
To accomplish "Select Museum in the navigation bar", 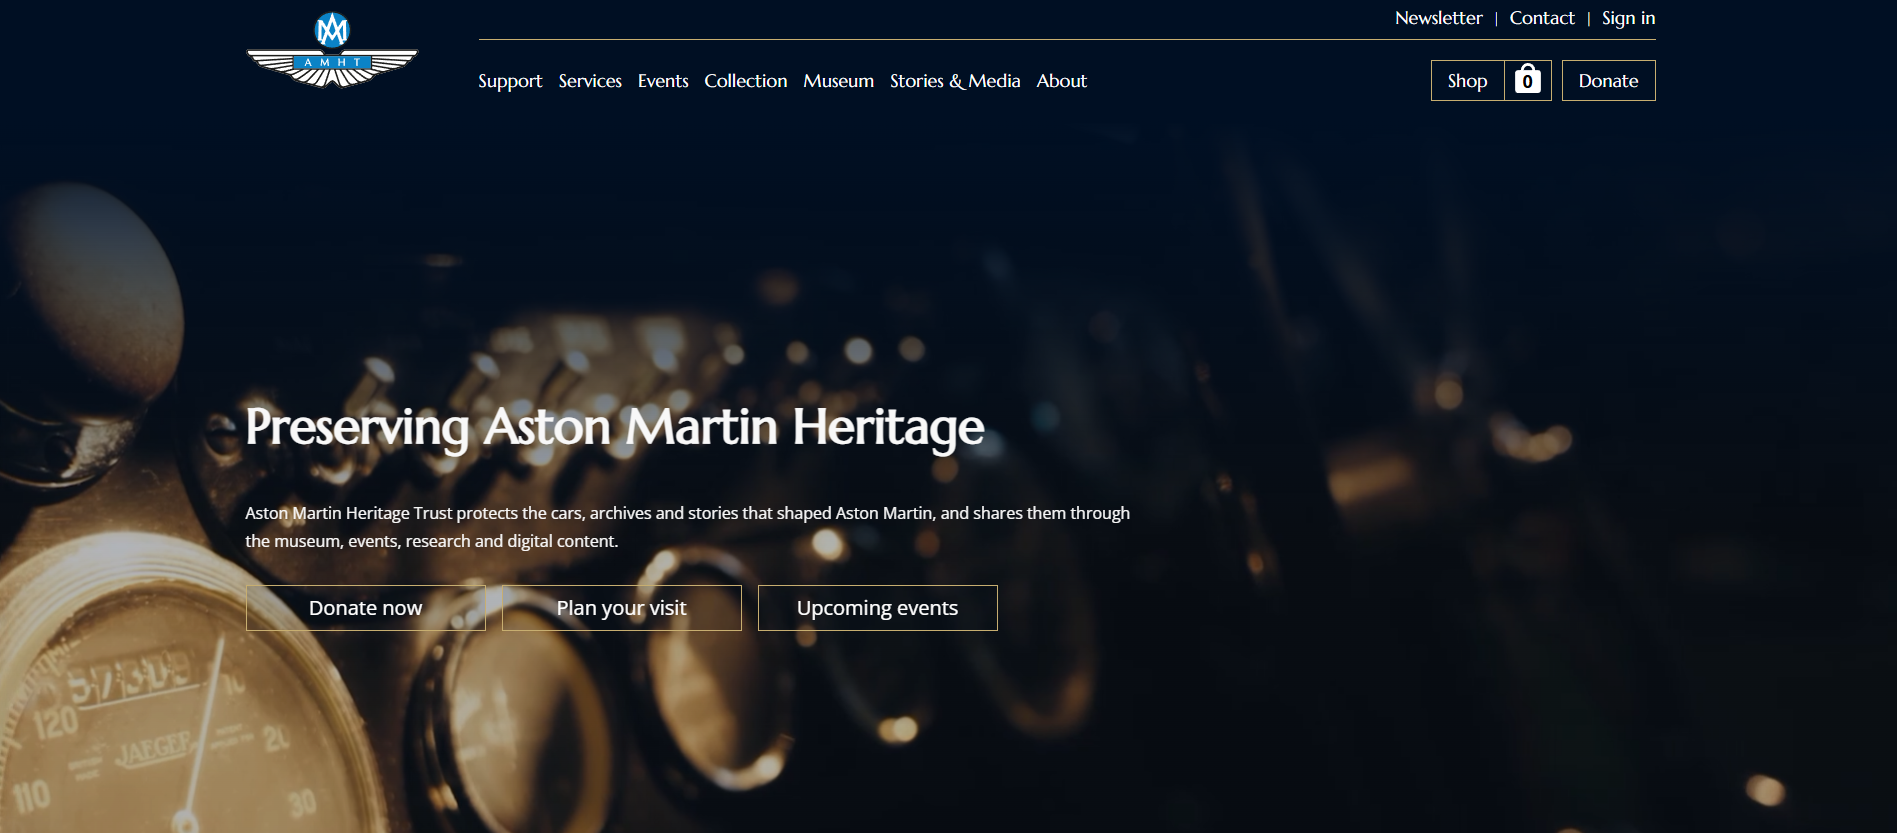I will [x=838, y=81].
